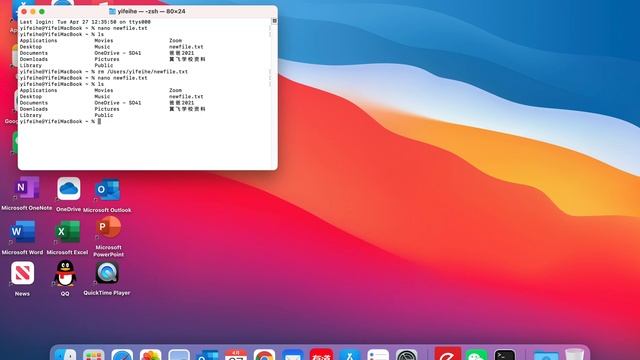Open the OneDrive desktop icon

tap(69, 189)
